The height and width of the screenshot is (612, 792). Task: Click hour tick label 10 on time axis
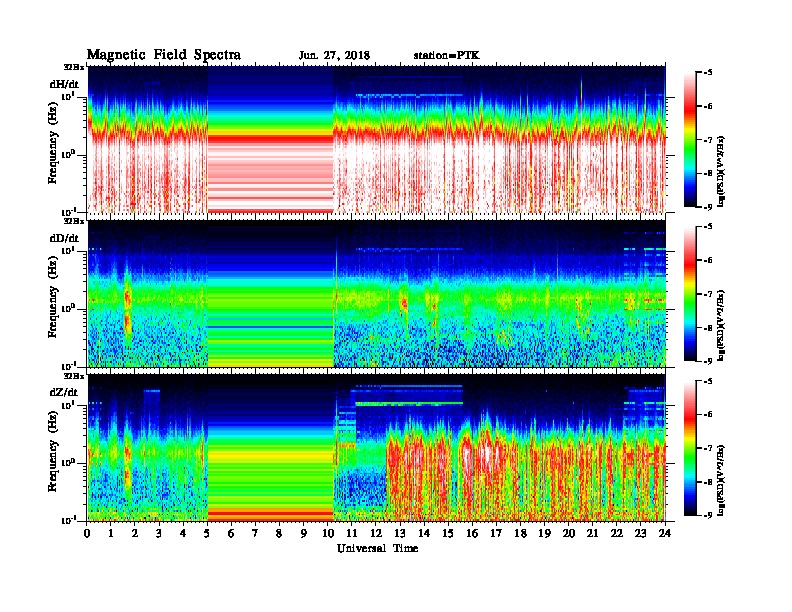tap(328, 533)
